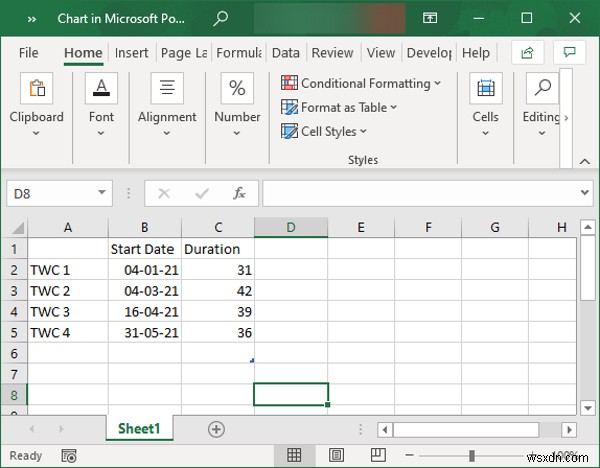
Task: Select cell with date 04-01-21
Action: click(145, 270)
